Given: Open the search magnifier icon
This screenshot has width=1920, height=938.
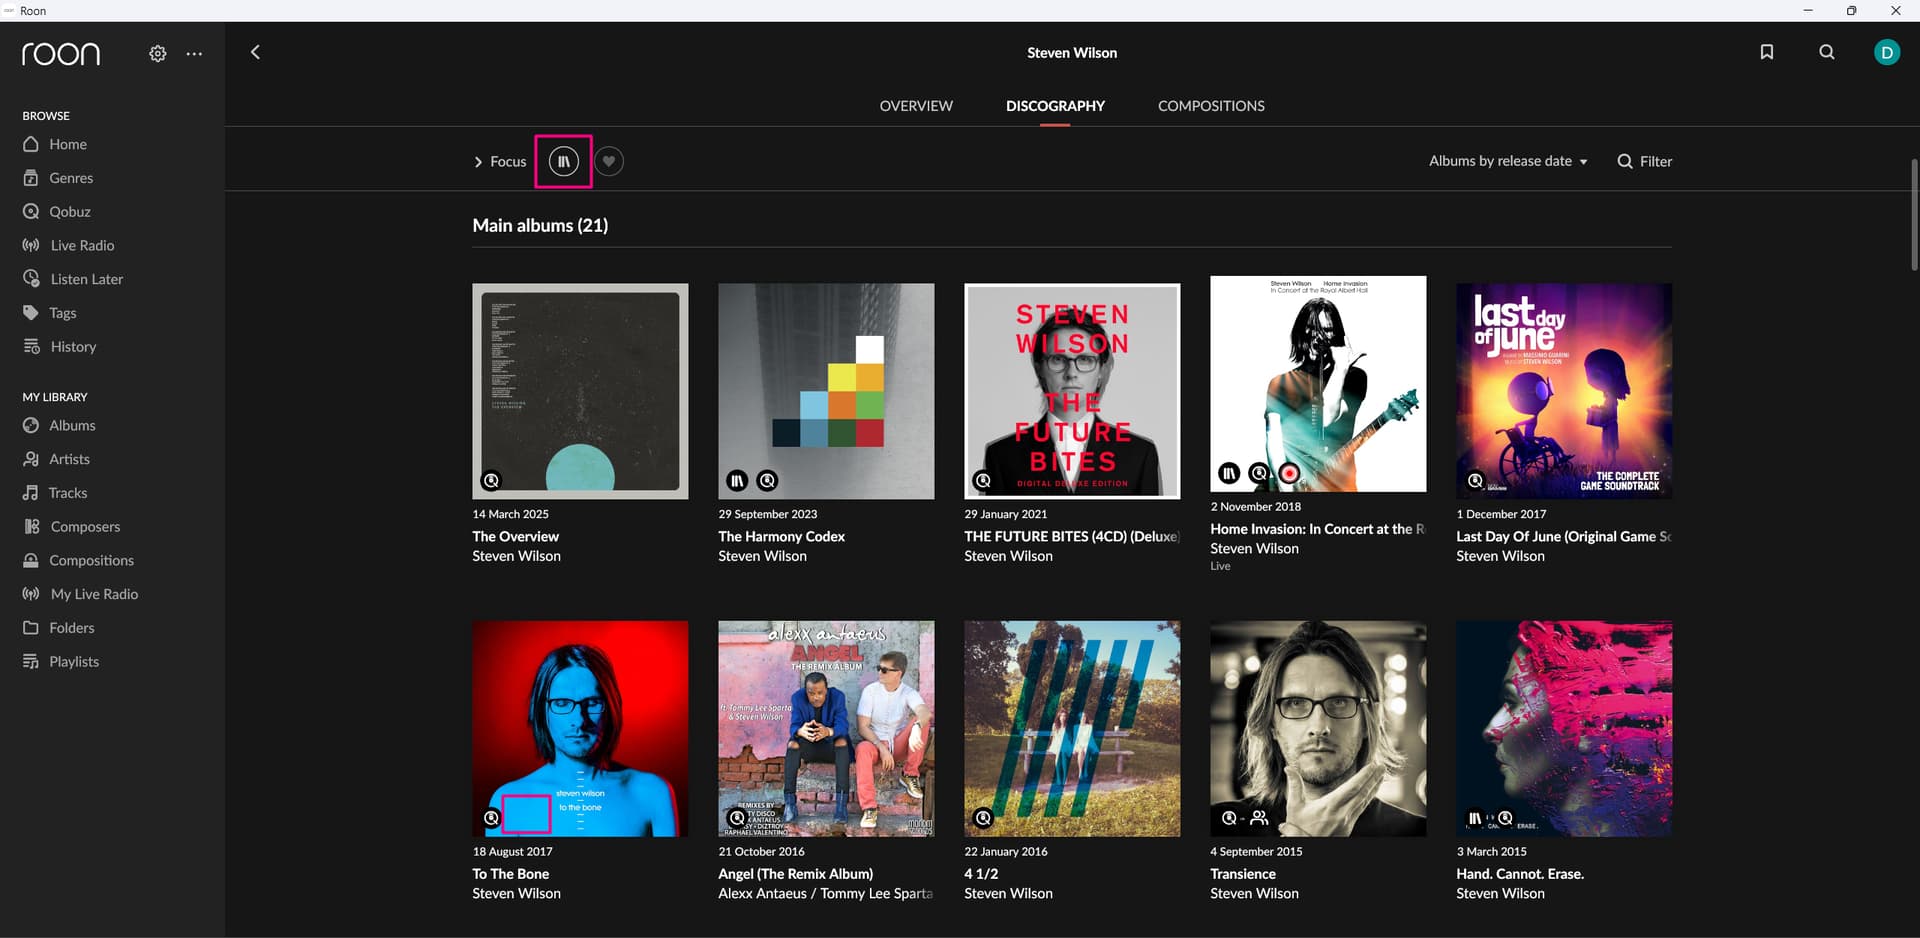Looking at the screenshot, I should tap(1827, 52).
